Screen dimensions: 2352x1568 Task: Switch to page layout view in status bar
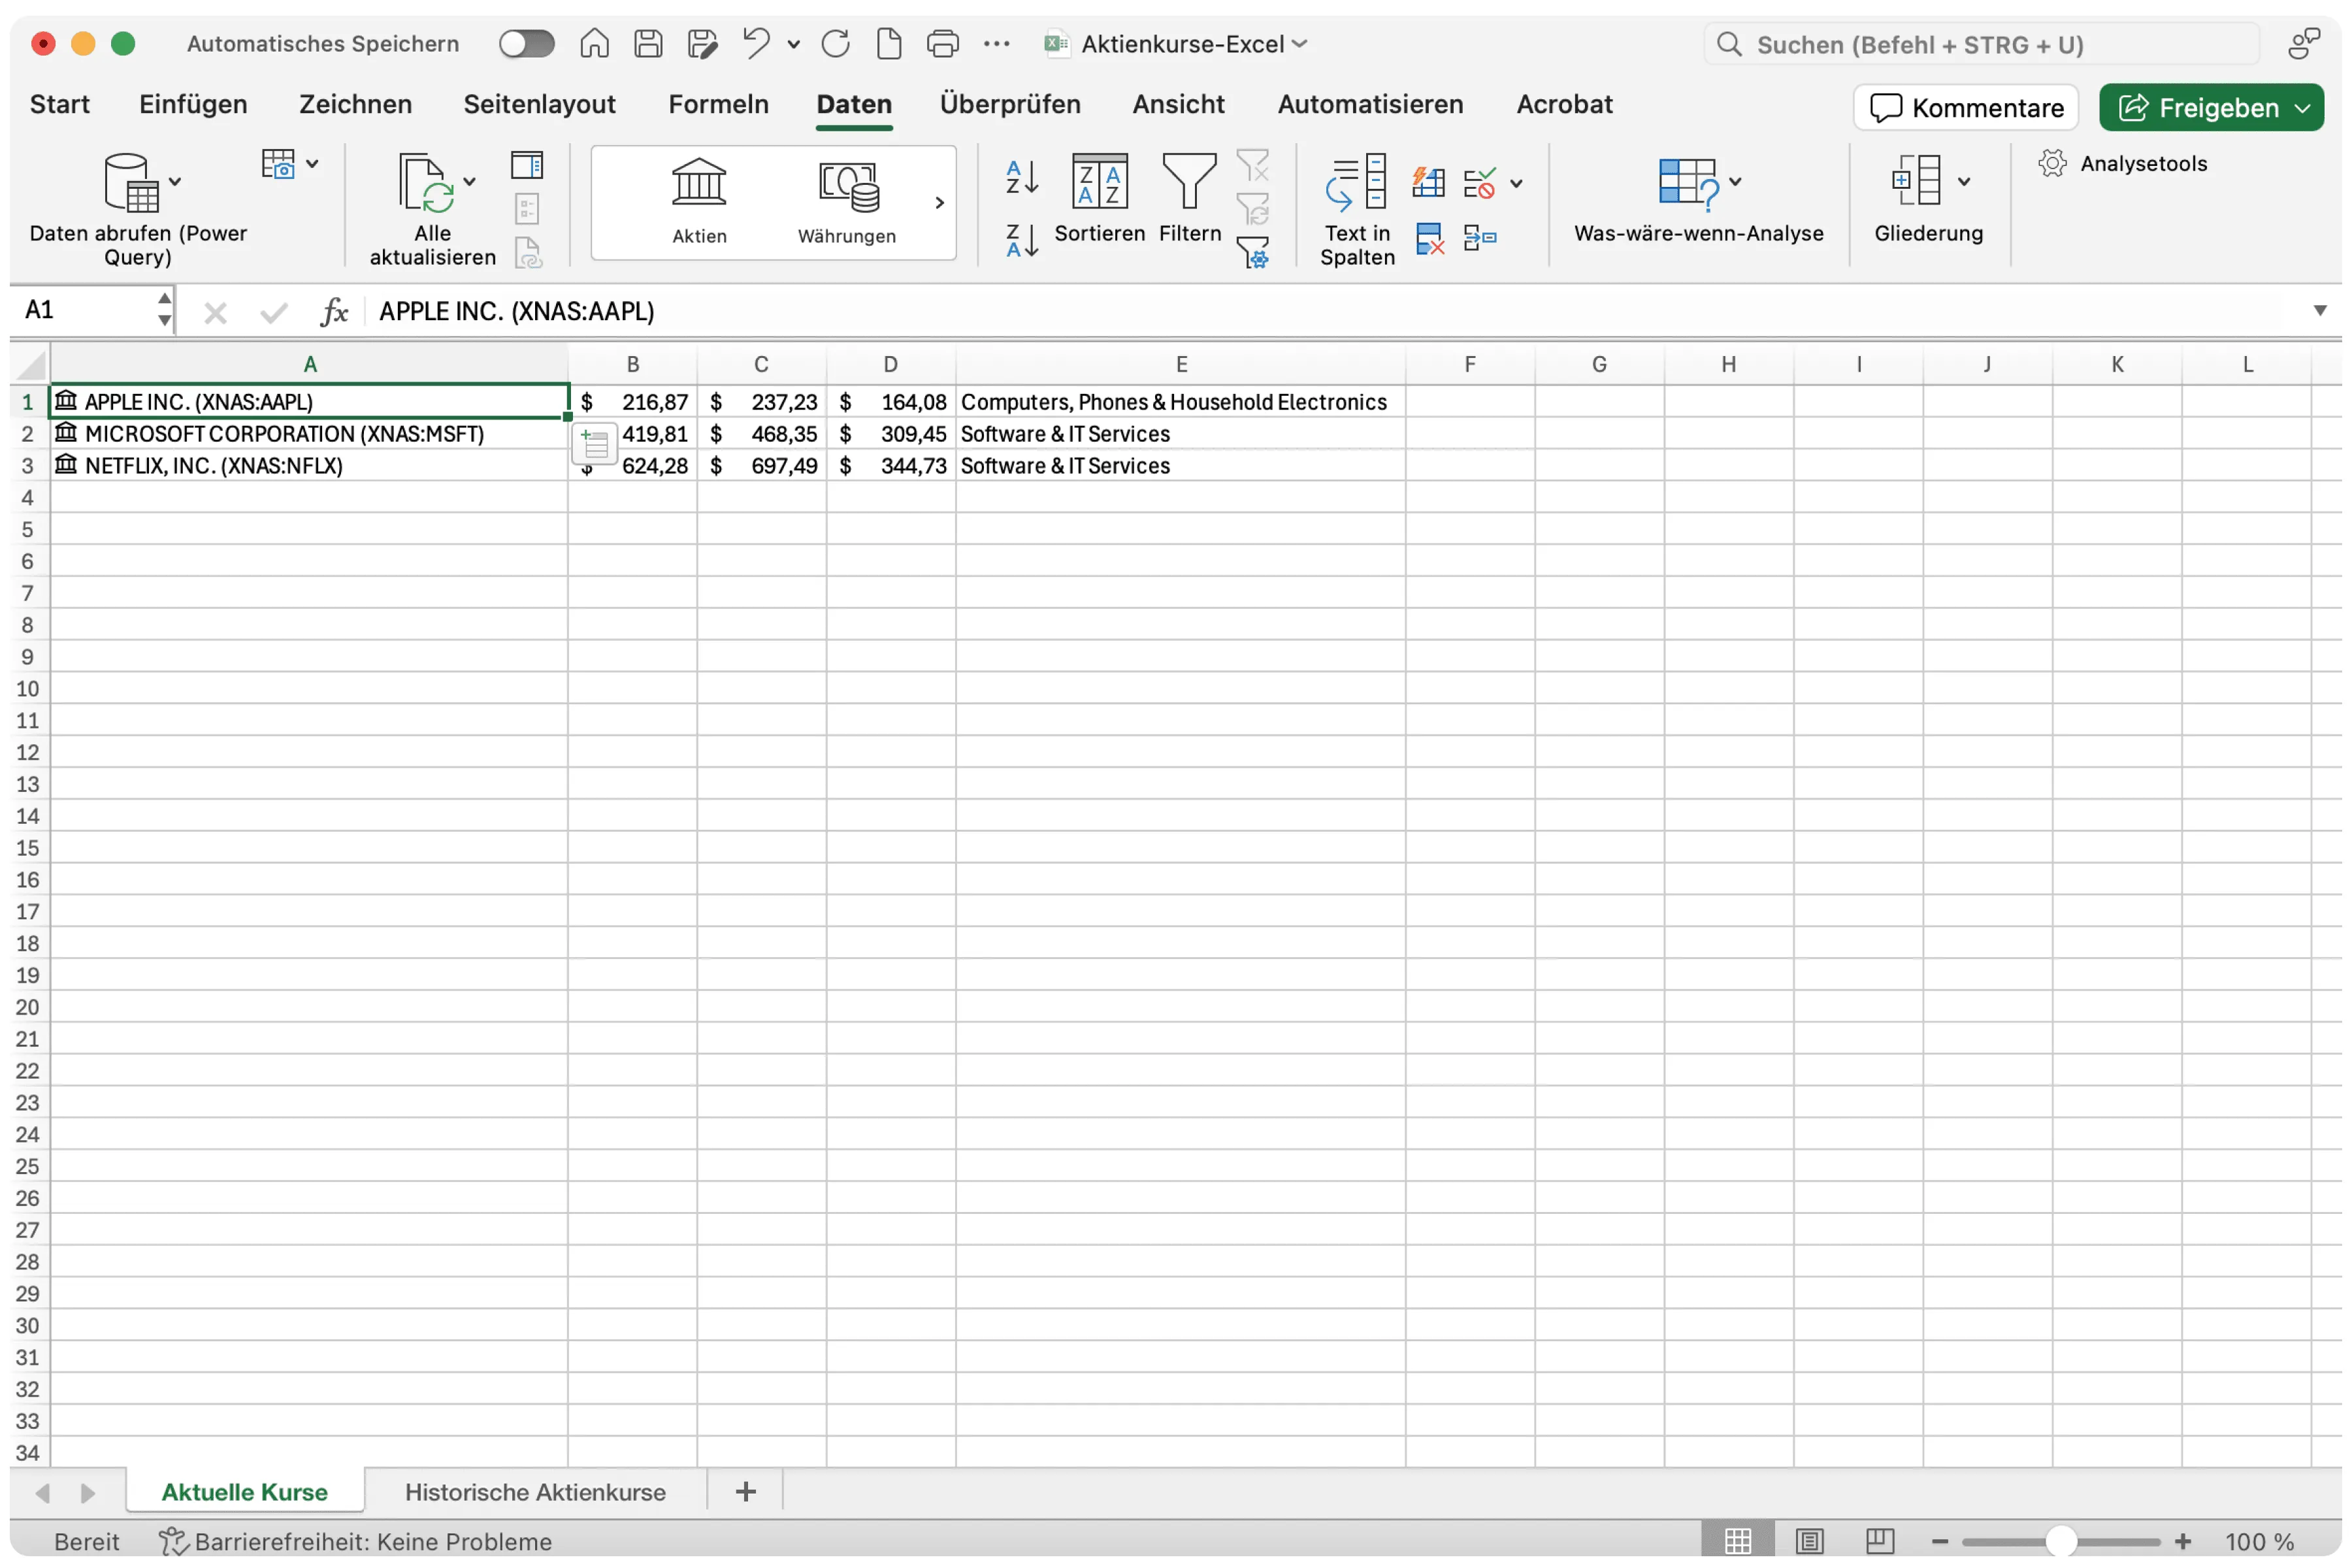pos(1809,1541)
